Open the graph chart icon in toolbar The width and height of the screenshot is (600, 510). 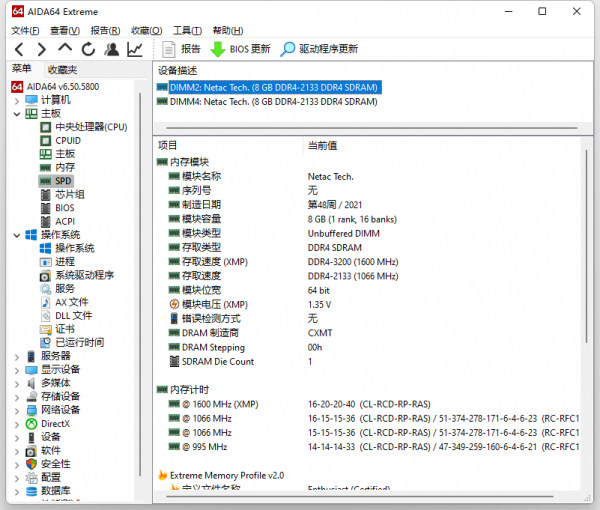pos(135,49)
